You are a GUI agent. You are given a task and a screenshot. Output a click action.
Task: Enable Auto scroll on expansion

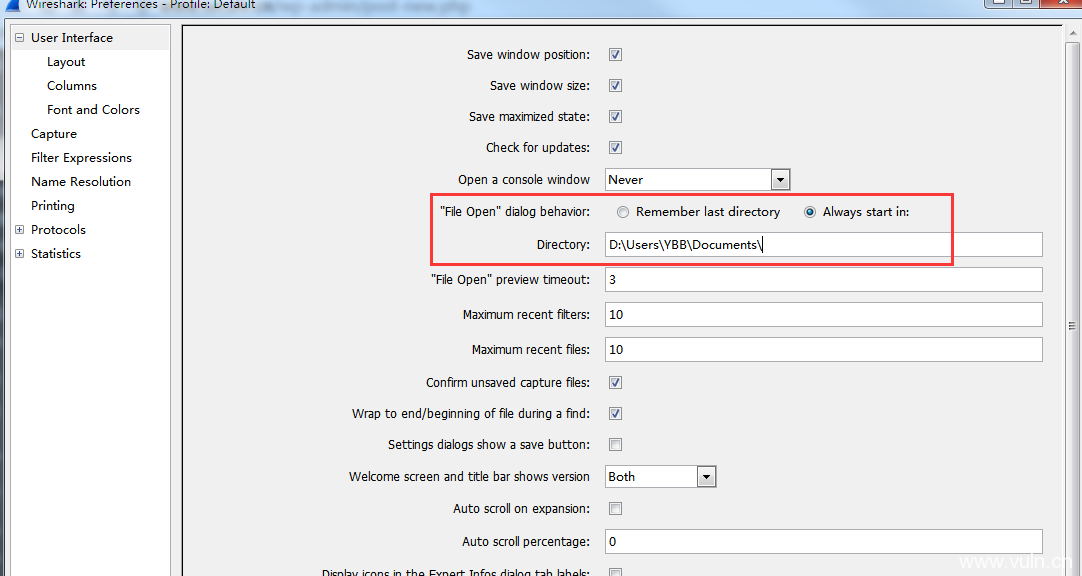click(x=616, y=508)
